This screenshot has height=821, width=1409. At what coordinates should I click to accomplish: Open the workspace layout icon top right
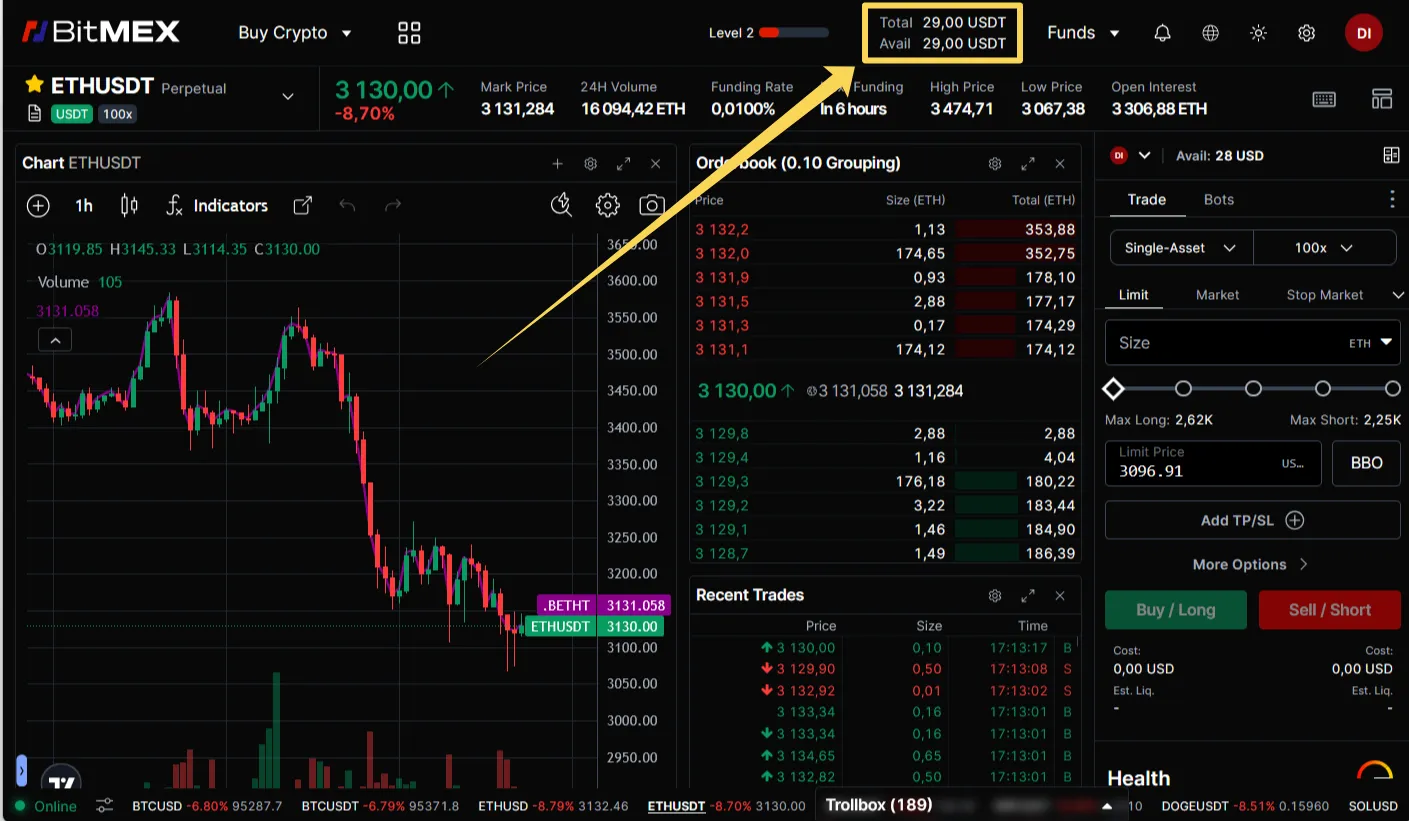[1381, 99]
